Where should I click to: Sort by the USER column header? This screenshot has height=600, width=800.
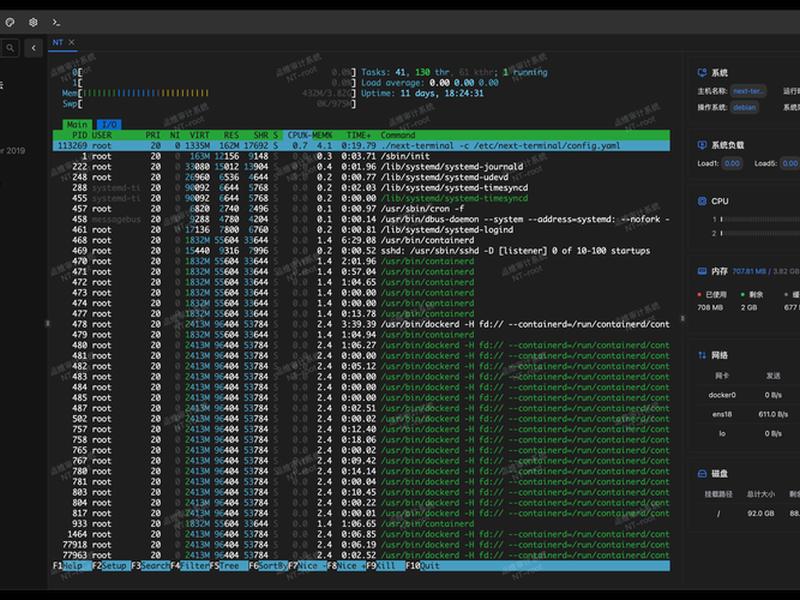102,135
